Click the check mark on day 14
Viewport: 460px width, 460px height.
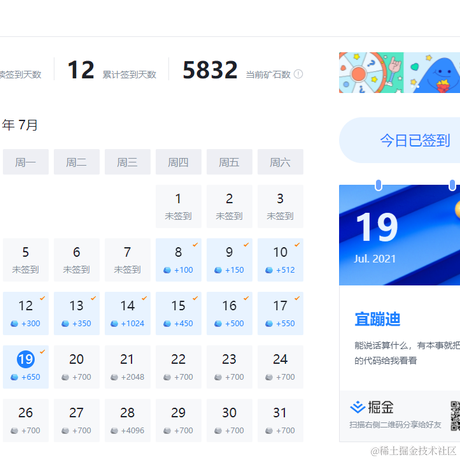coord(144,298)
